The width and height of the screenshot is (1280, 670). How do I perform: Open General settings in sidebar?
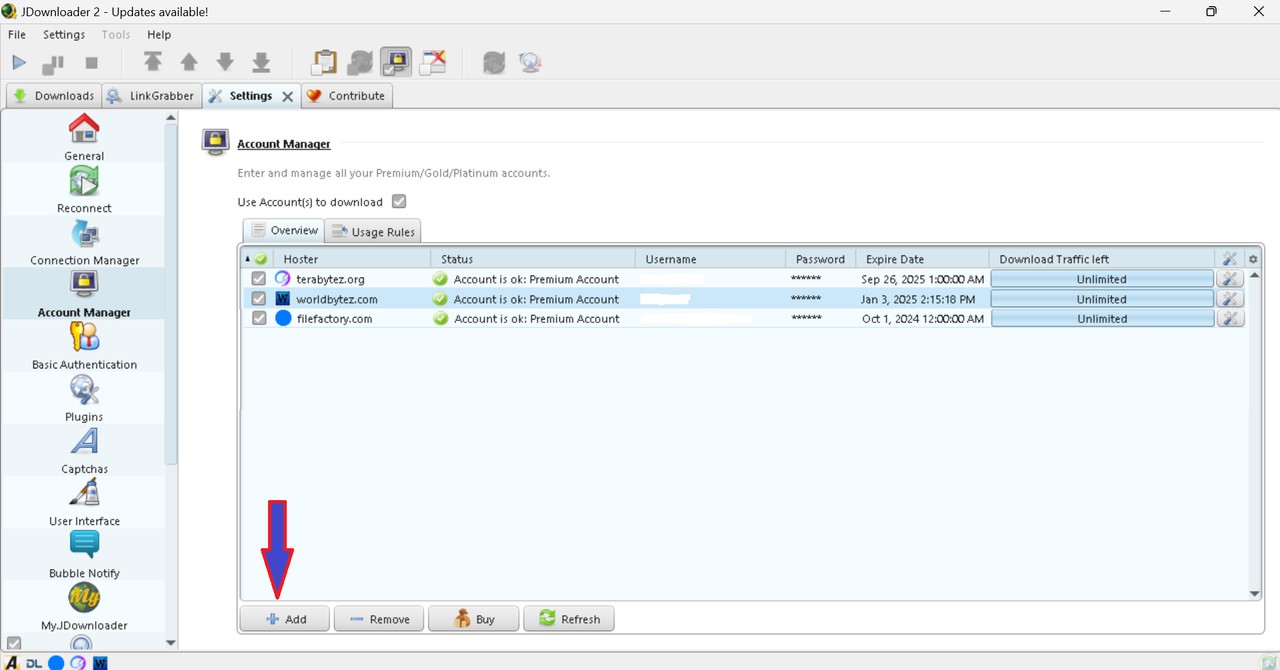[x=84, y=137]
